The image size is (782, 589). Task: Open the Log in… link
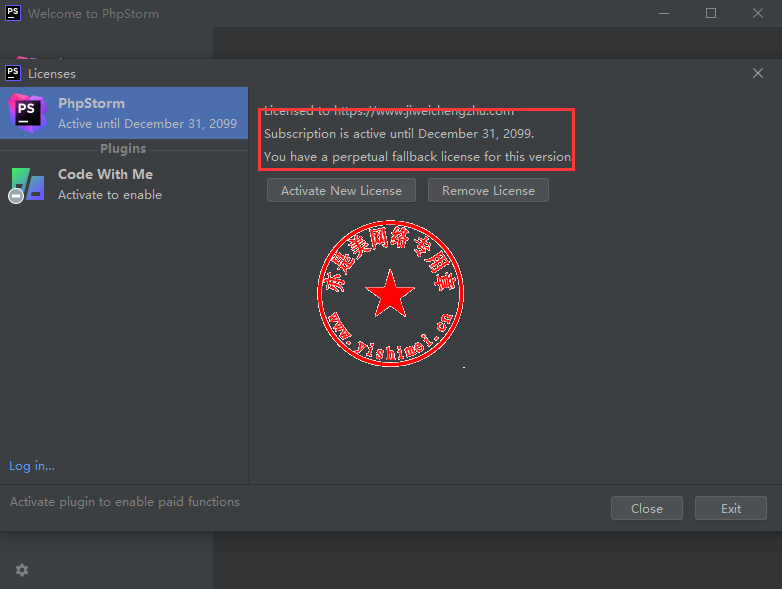tap(32, 466)
